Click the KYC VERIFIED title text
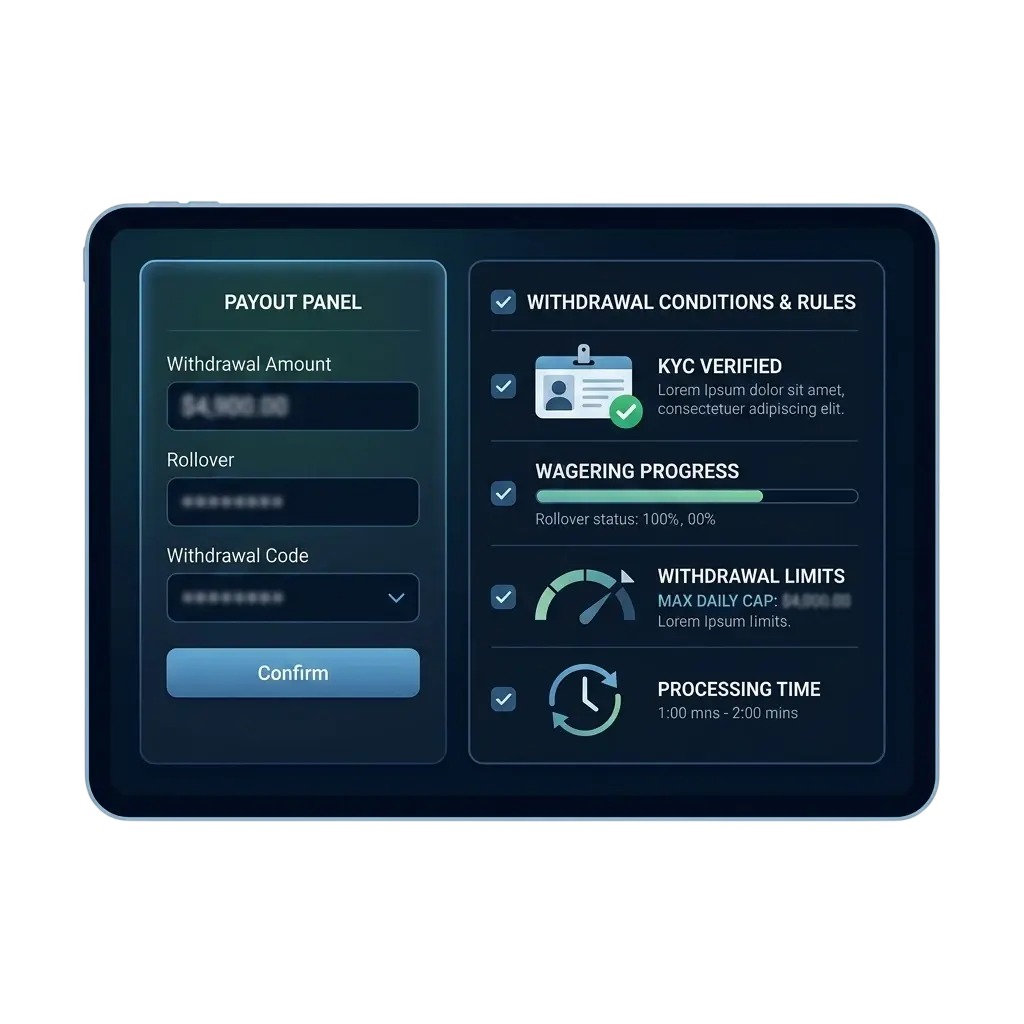 click(x=719, y=366)
